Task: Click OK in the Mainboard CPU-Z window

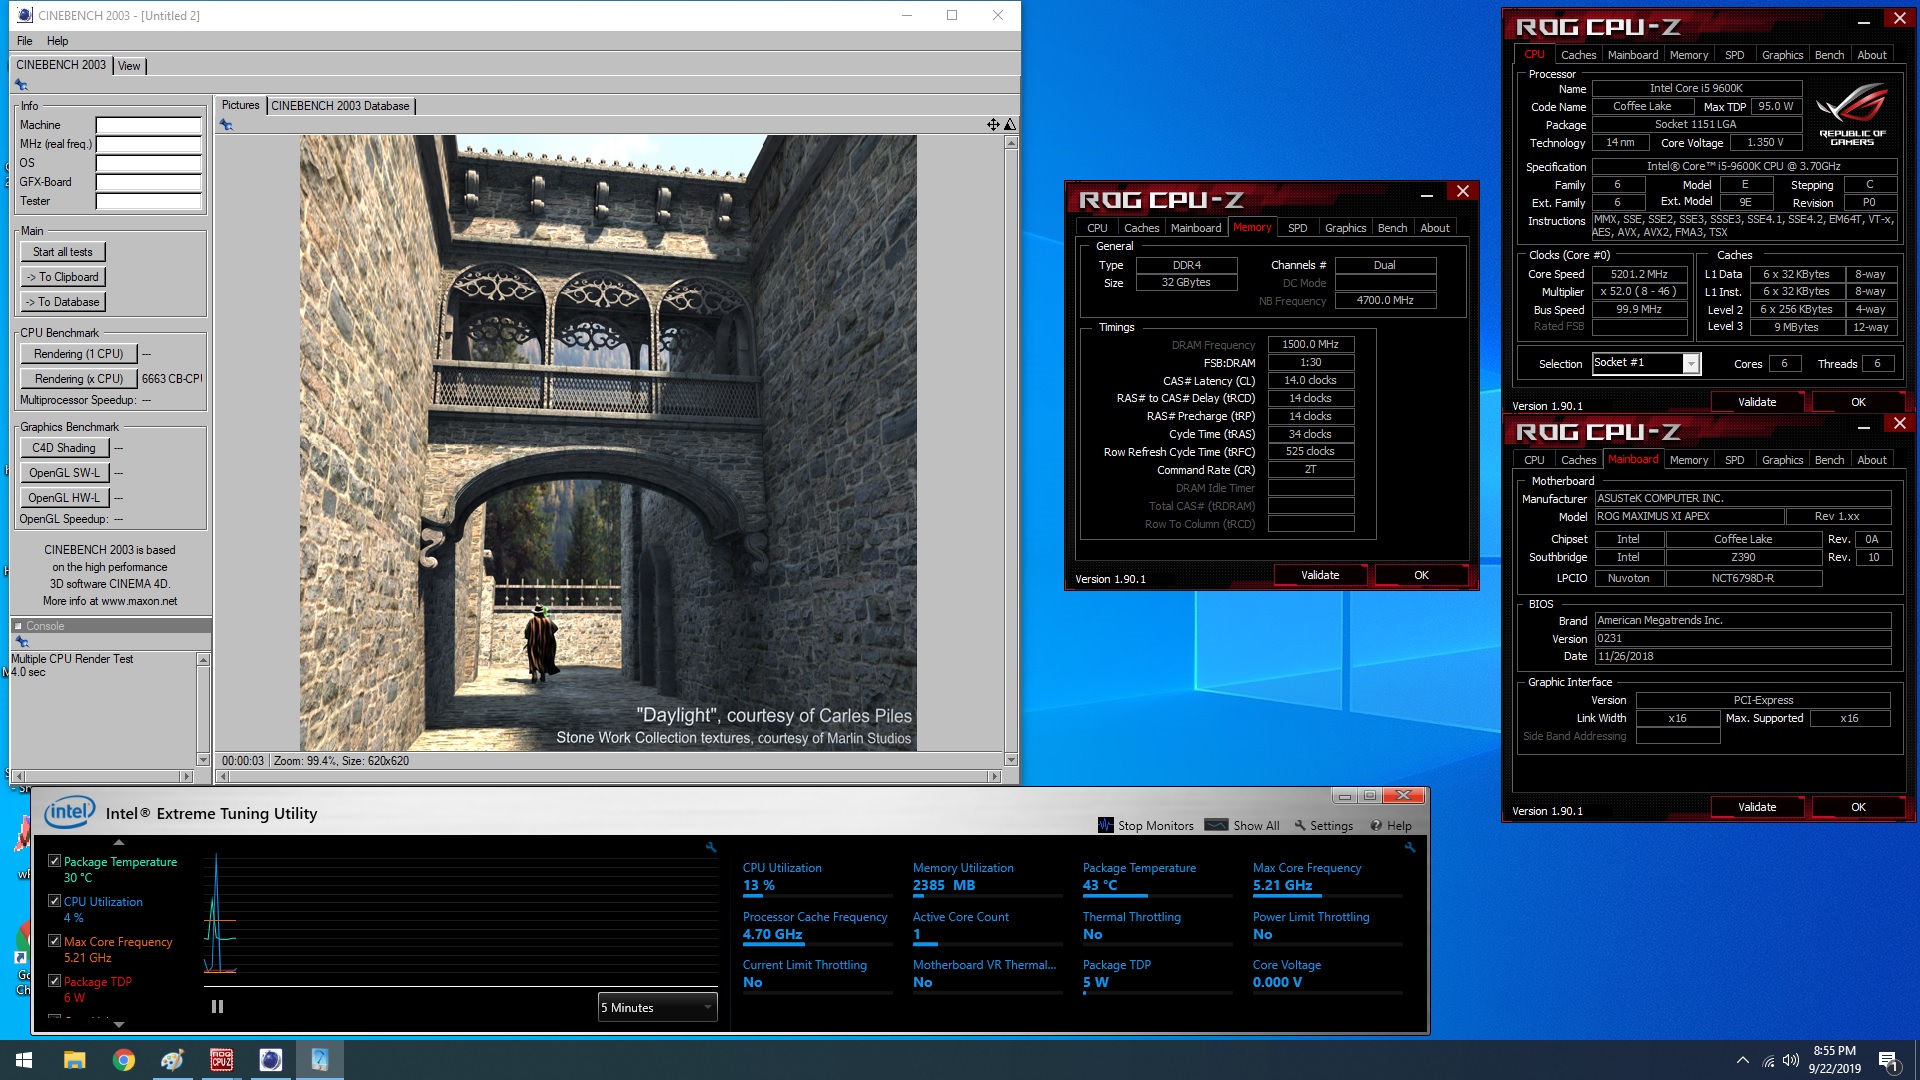Action: [1857, 807]
